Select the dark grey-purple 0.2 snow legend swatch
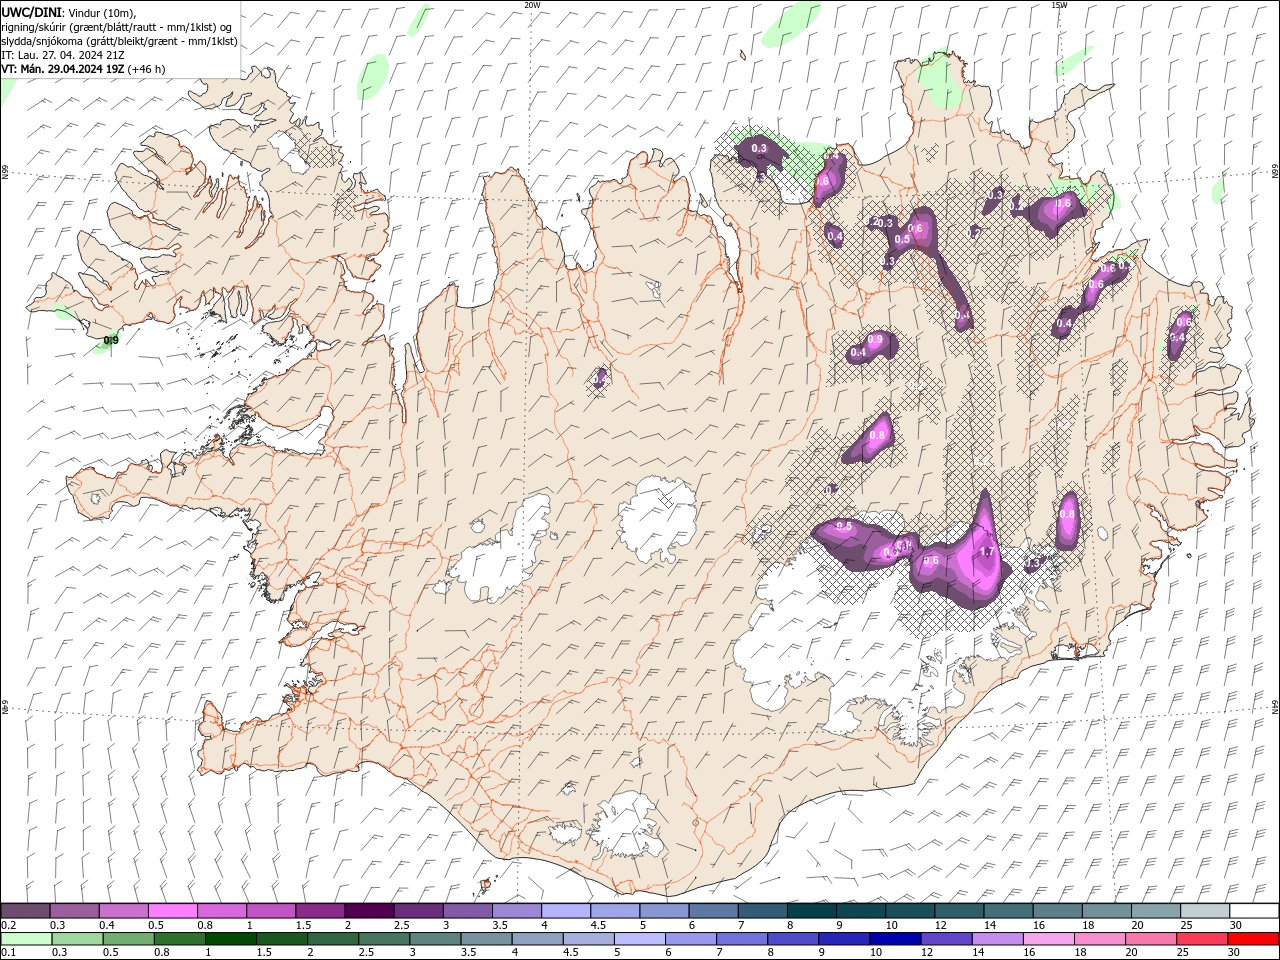1280x960 pixels. pos(25,911)
